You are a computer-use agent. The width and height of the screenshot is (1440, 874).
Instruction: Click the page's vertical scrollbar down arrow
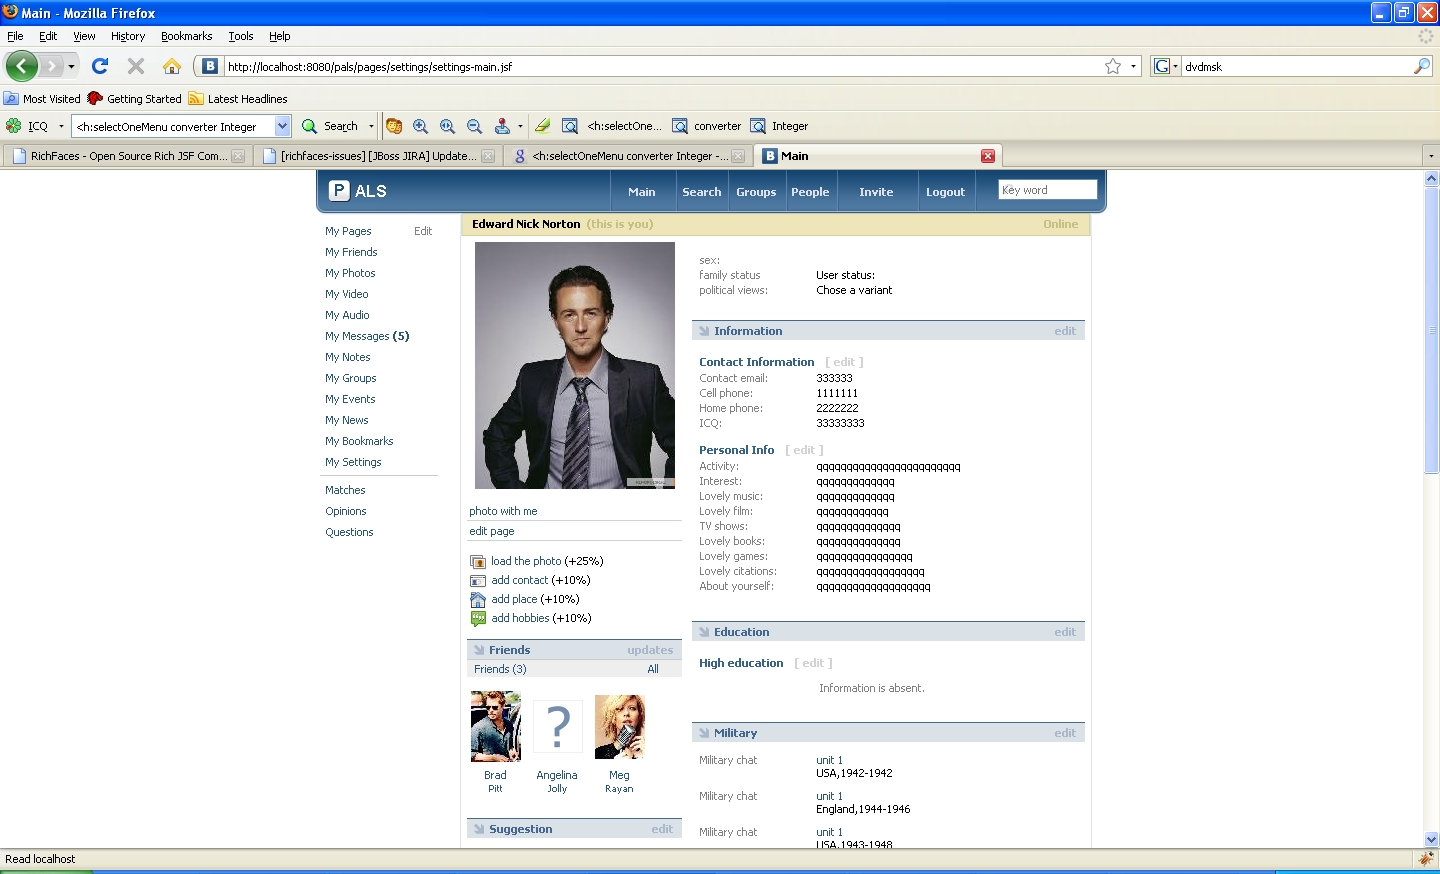pyautogui.click(x=1431, y=840)
